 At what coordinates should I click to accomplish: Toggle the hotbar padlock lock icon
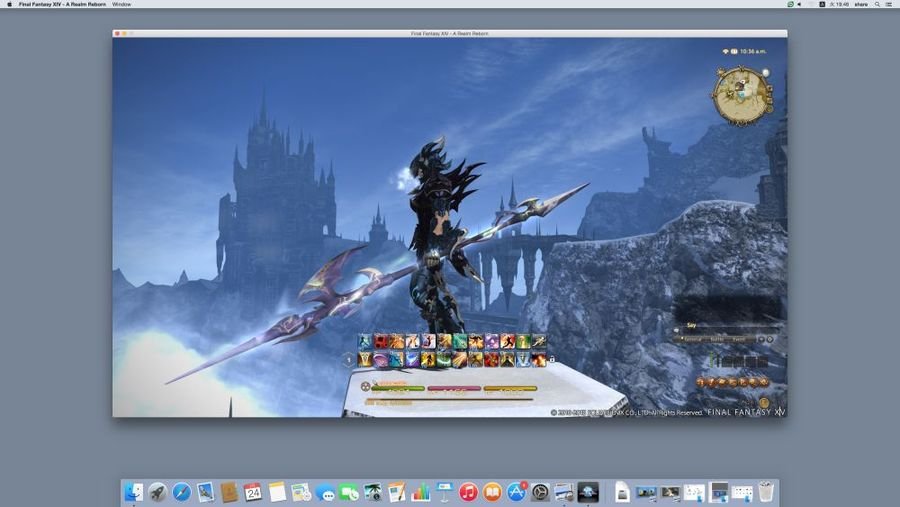[552, 360]
